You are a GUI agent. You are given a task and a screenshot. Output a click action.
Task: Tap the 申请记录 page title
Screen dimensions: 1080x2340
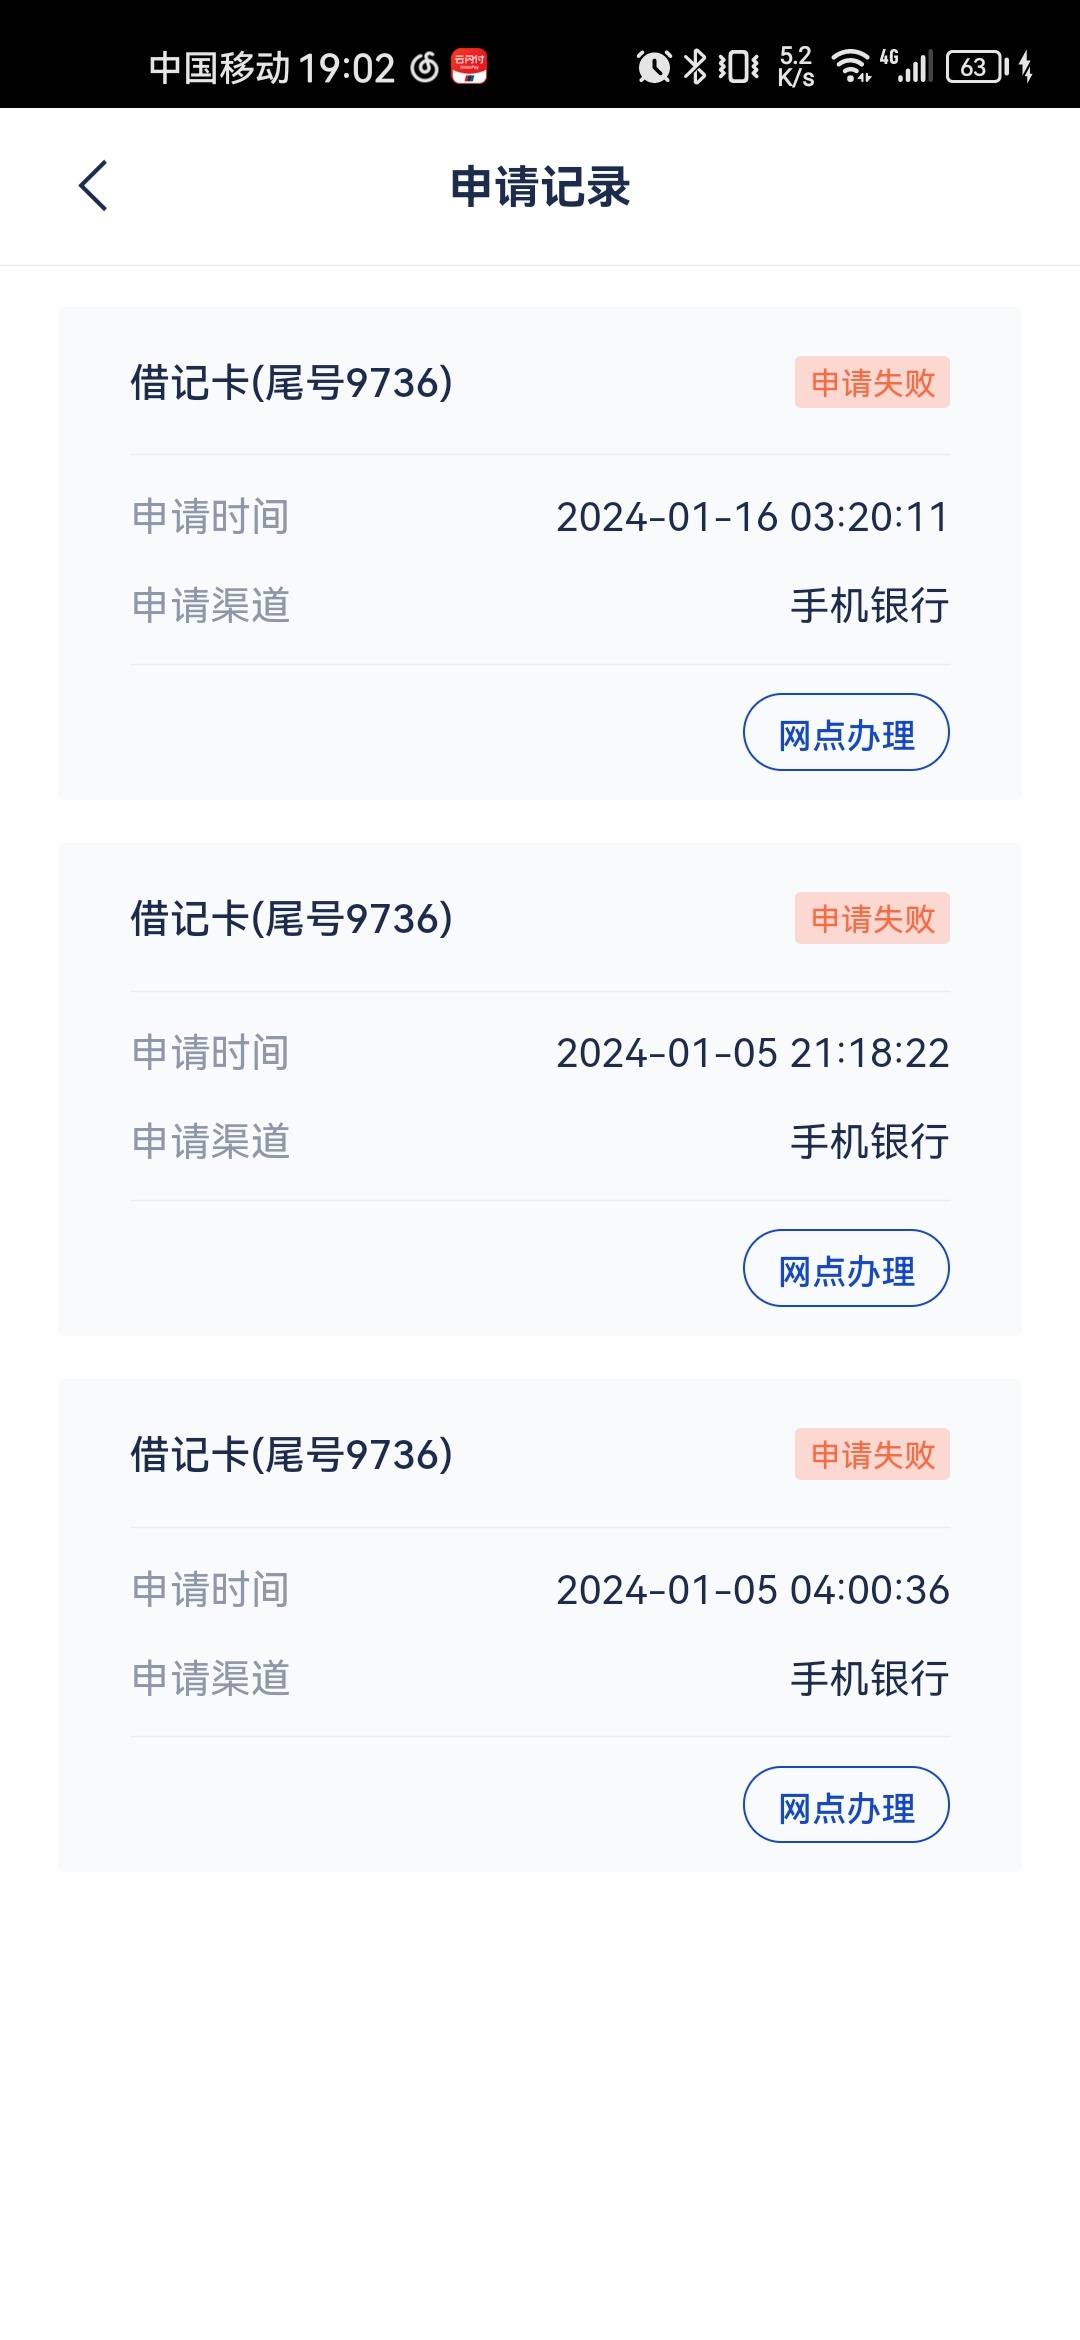coord(540,187)
